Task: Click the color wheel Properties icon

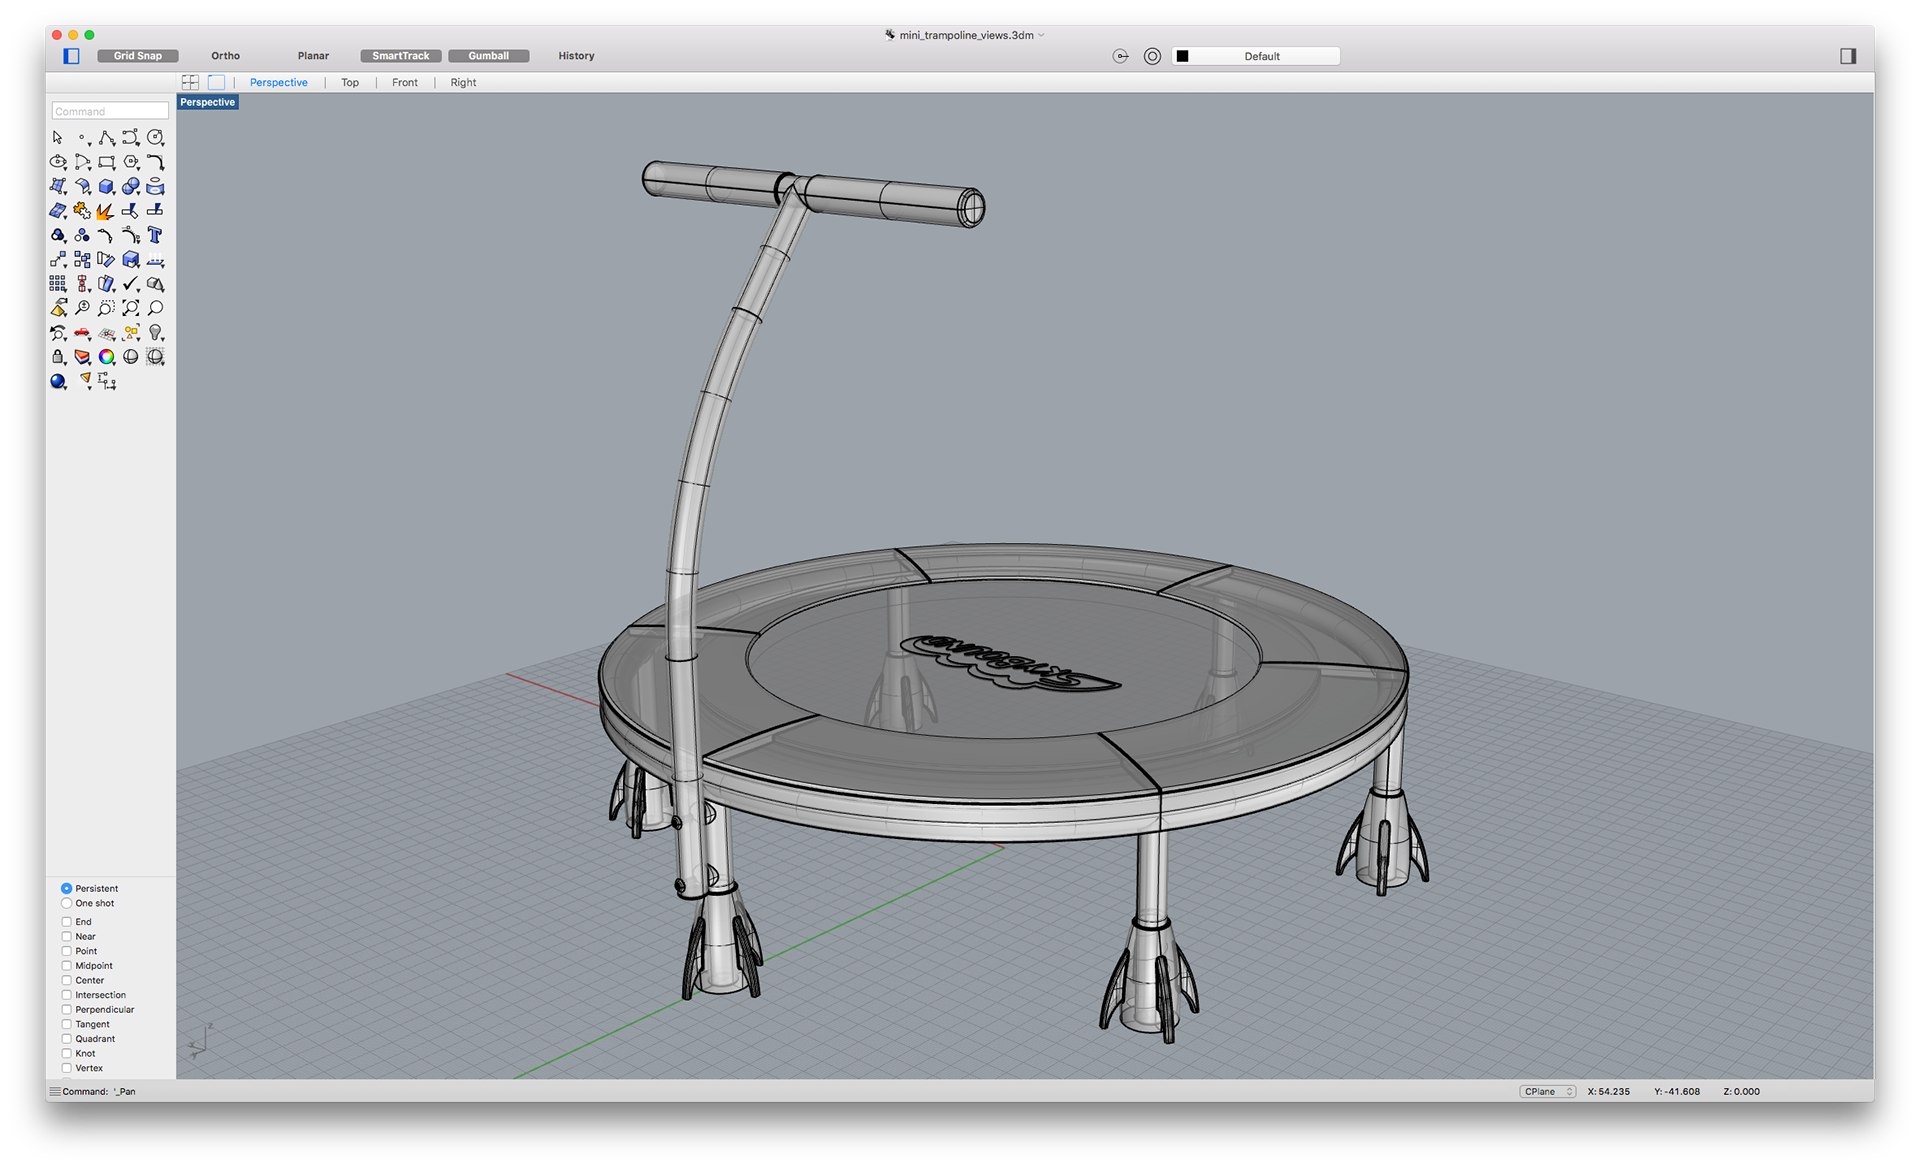Action: (106, 357)
